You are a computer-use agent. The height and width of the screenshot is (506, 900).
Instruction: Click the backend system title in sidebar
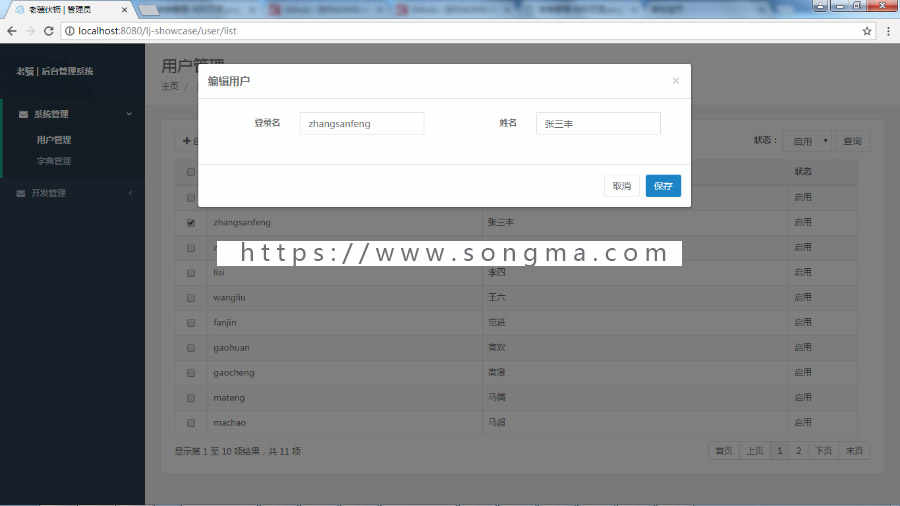tap(55, 71)
